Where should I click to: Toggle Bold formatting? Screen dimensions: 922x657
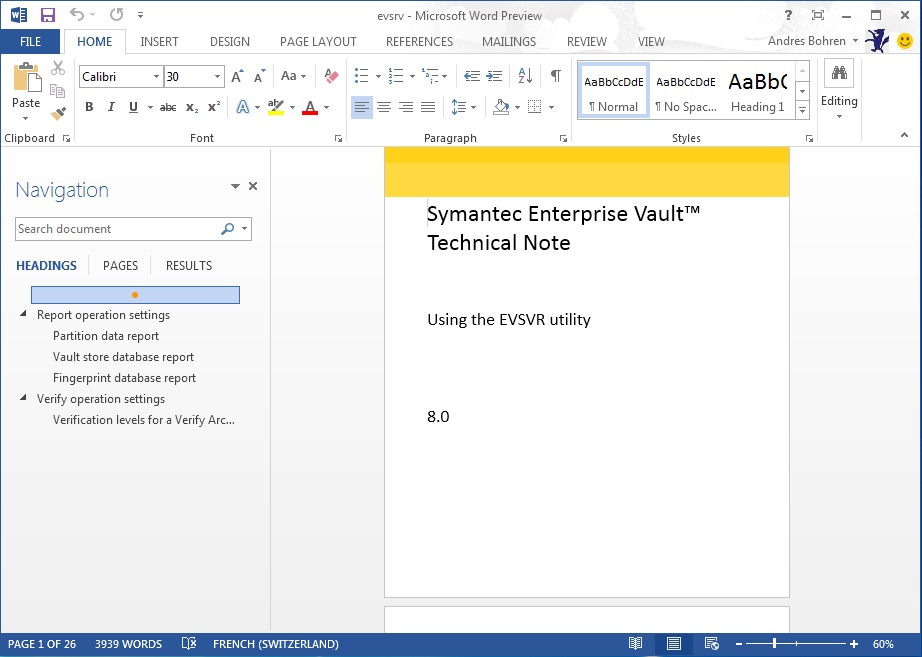[89, 107]
